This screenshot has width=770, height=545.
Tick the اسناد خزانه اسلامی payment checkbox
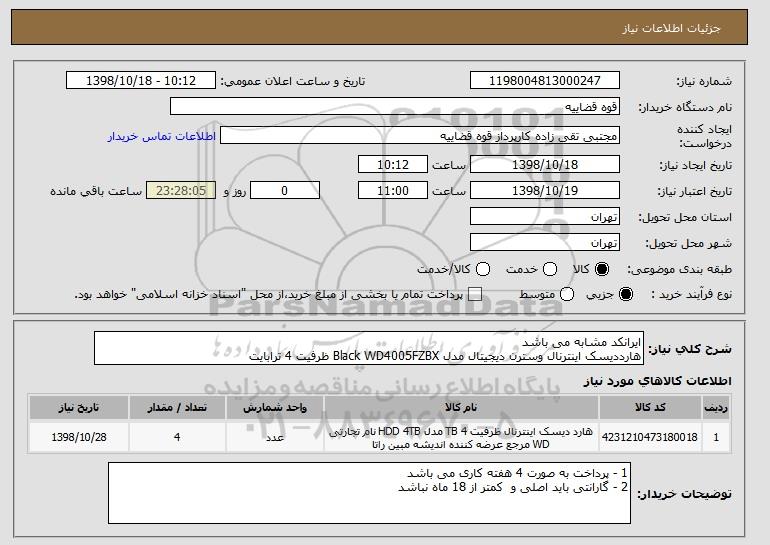pyautogui.click(x=475, y=294)
